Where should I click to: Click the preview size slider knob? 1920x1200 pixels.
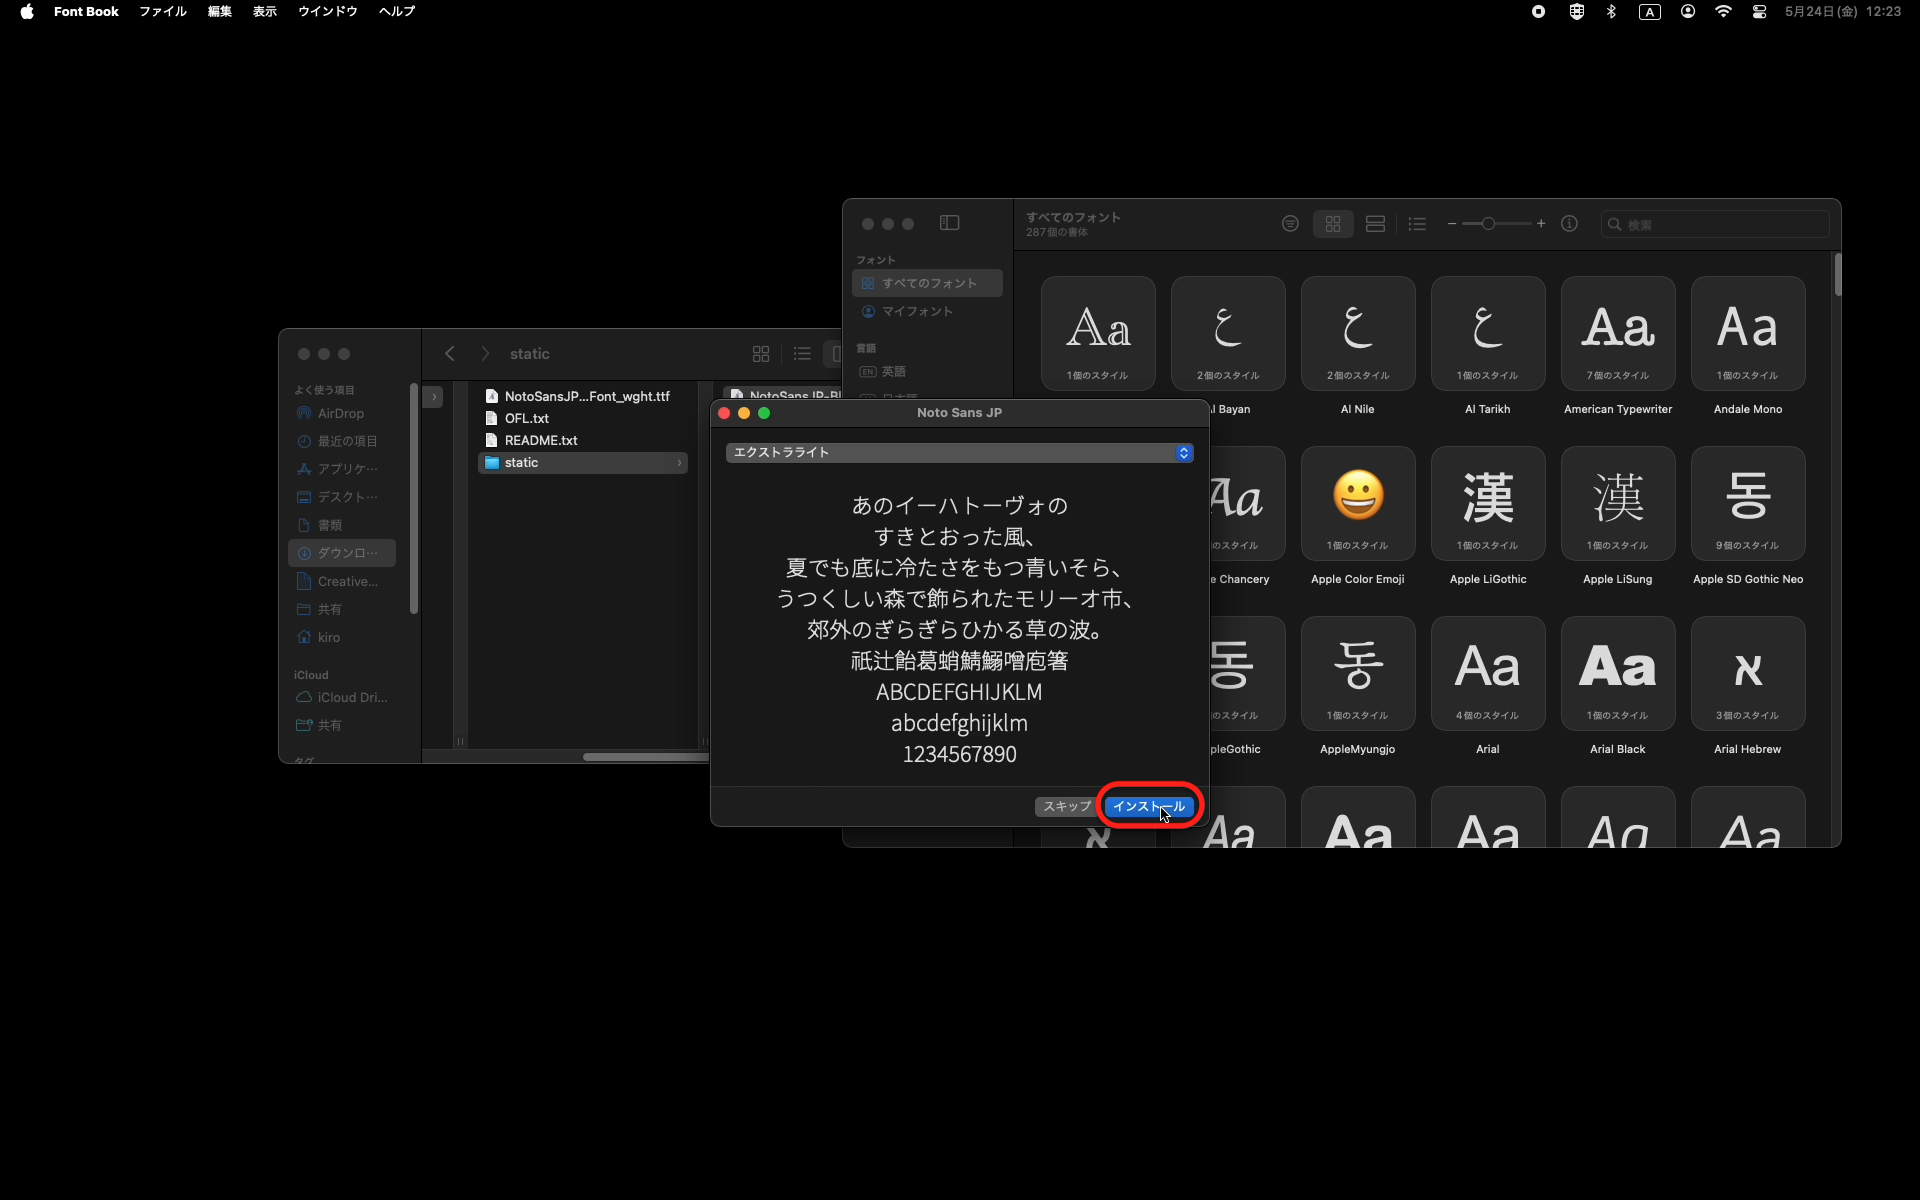(x=1488, y=224)
